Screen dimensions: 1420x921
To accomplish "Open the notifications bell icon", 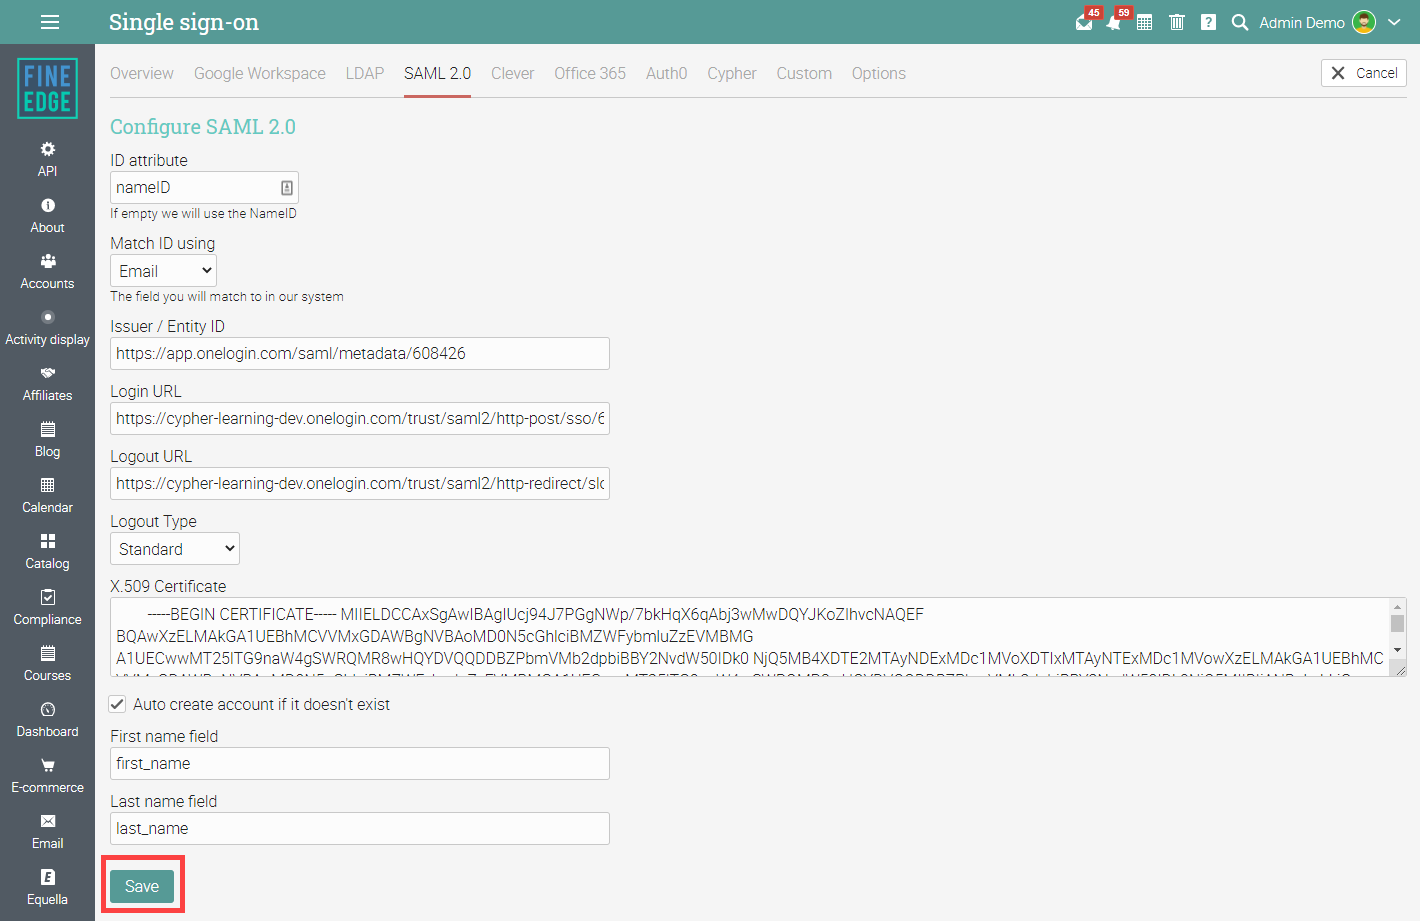I will pyautogui.click(x=1114, y=23).
